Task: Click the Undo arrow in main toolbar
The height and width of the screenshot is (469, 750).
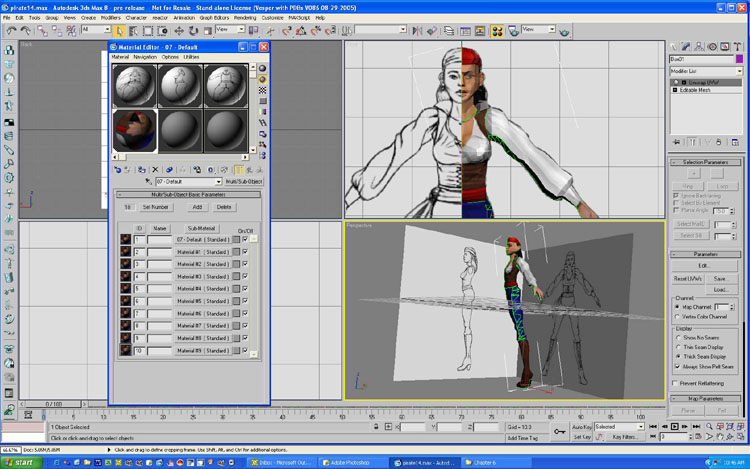Action: [11, 30]
